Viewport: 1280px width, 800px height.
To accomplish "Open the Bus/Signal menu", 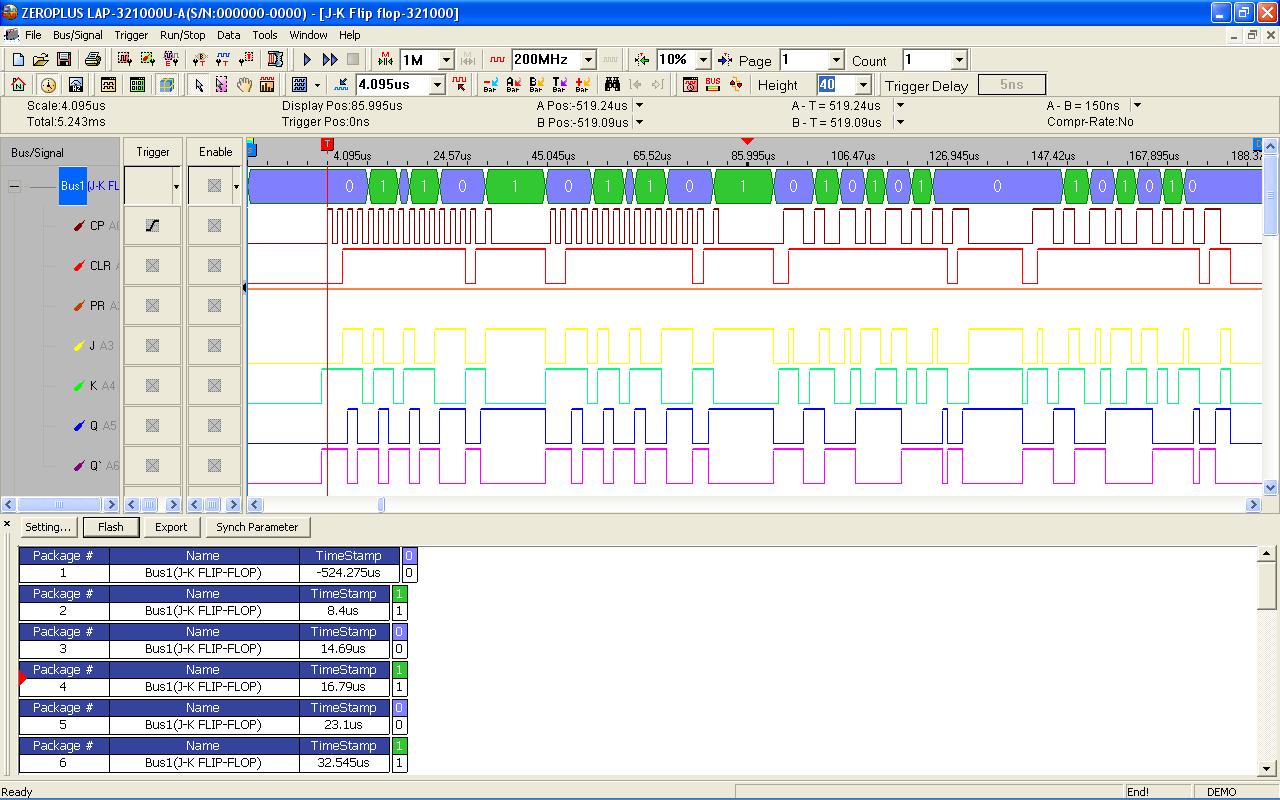I will pyautogui.click(x=78, y=35).
